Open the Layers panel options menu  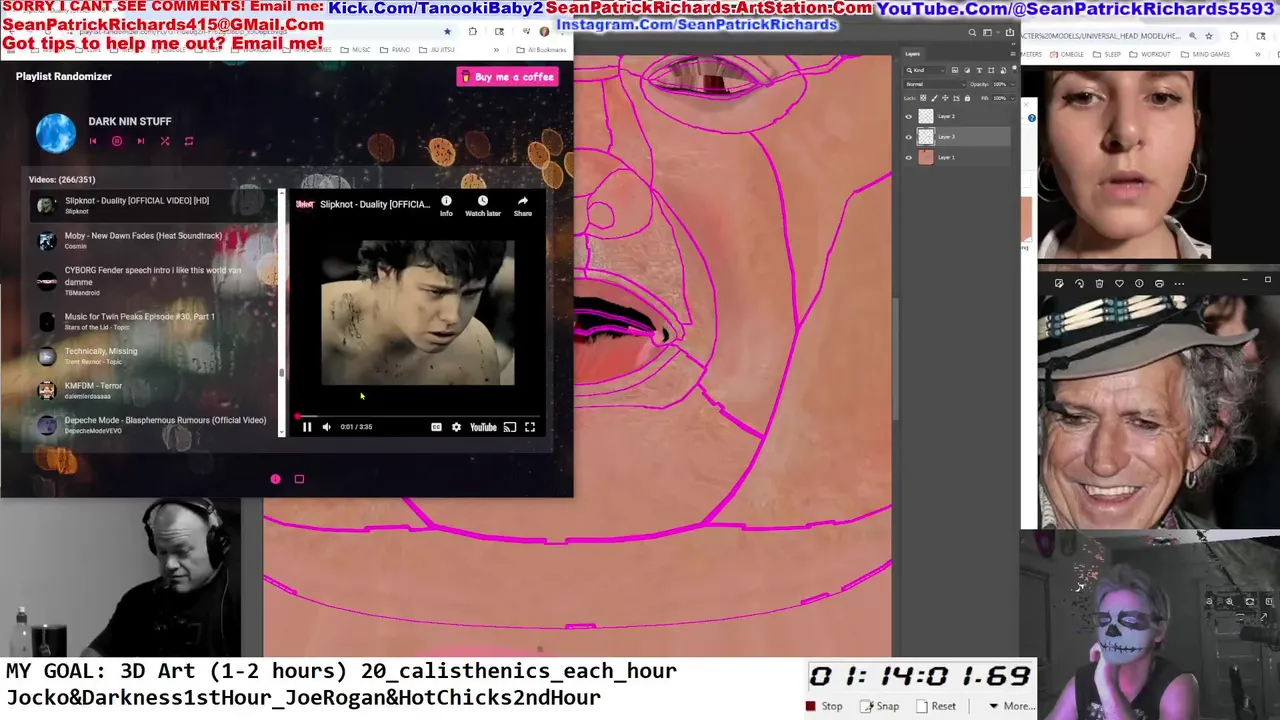1013,54
